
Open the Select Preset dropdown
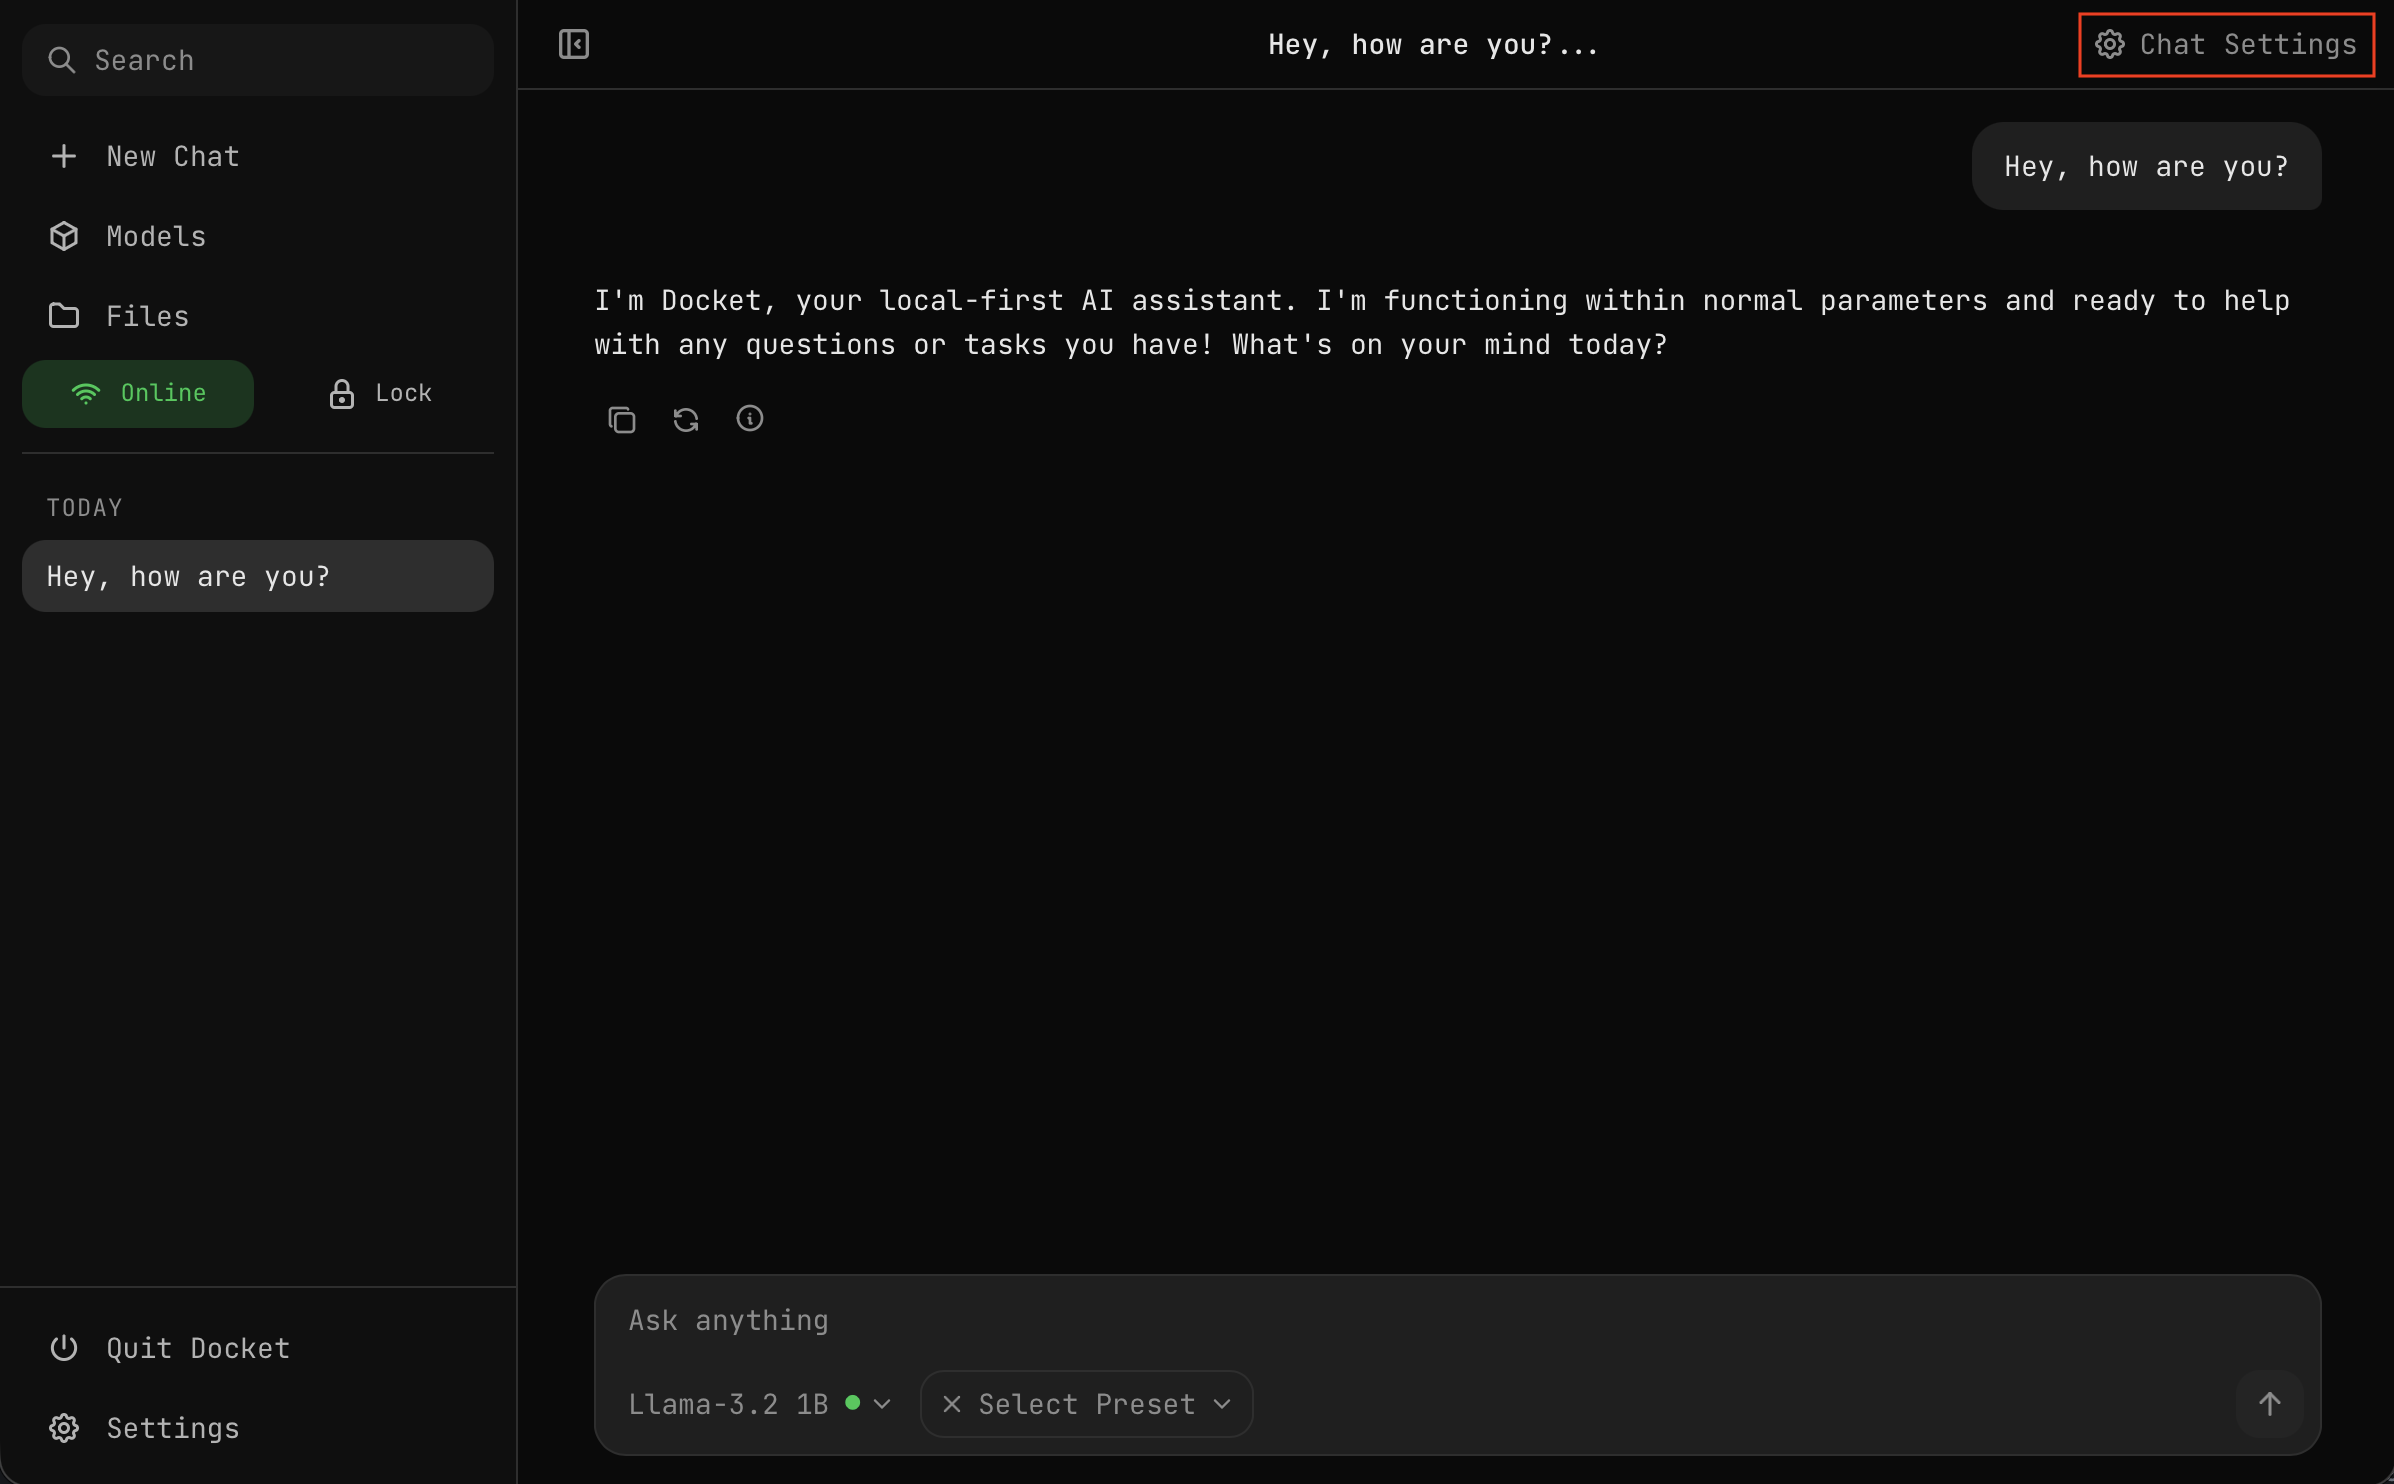coord(1100,1404)
